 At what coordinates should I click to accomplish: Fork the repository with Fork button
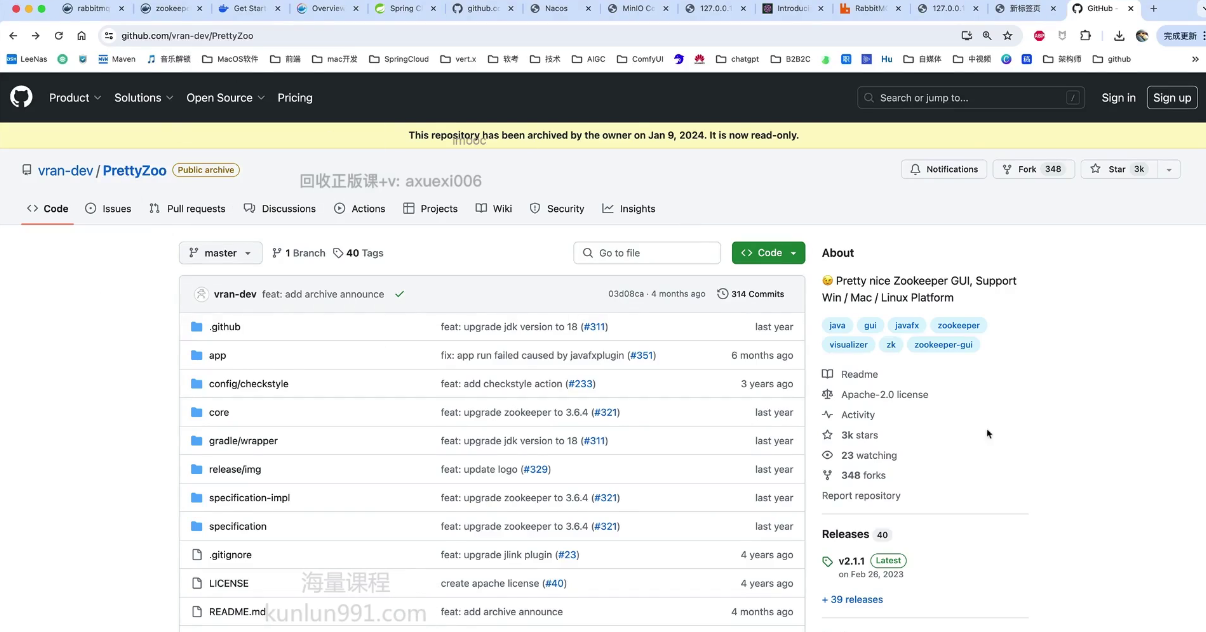click(x=1033, y=170)
